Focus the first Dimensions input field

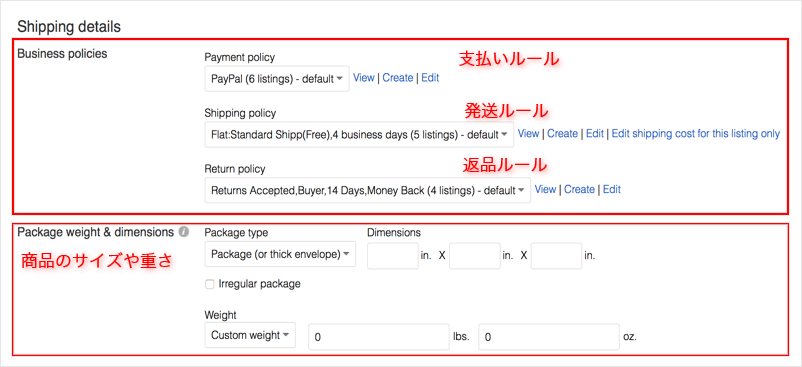[x=393, y=256]
